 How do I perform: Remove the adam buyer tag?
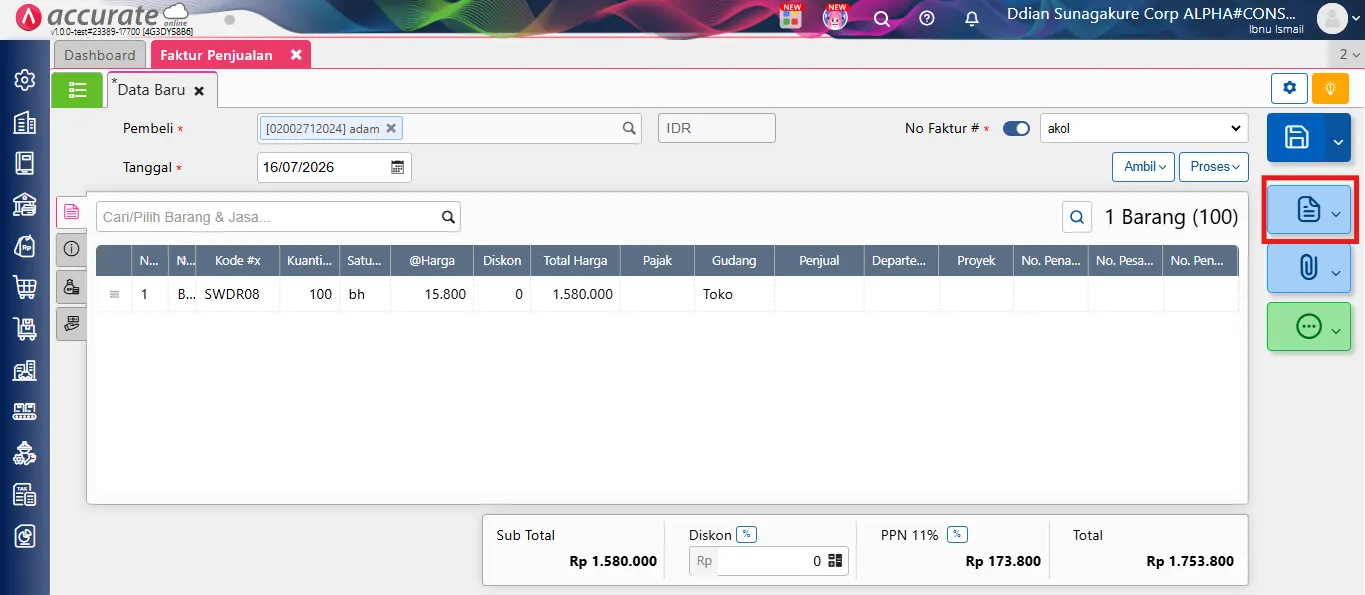click(391, 128)
